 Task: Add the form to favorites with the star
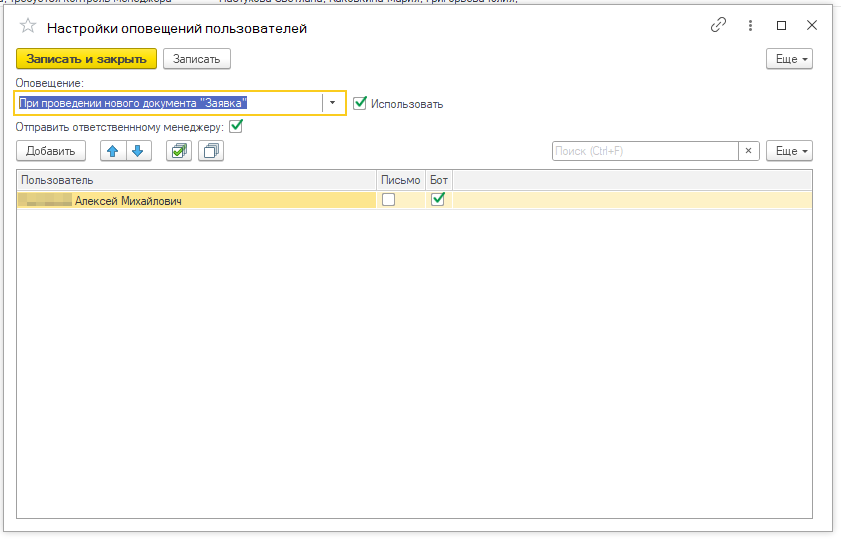pos(28,26)
